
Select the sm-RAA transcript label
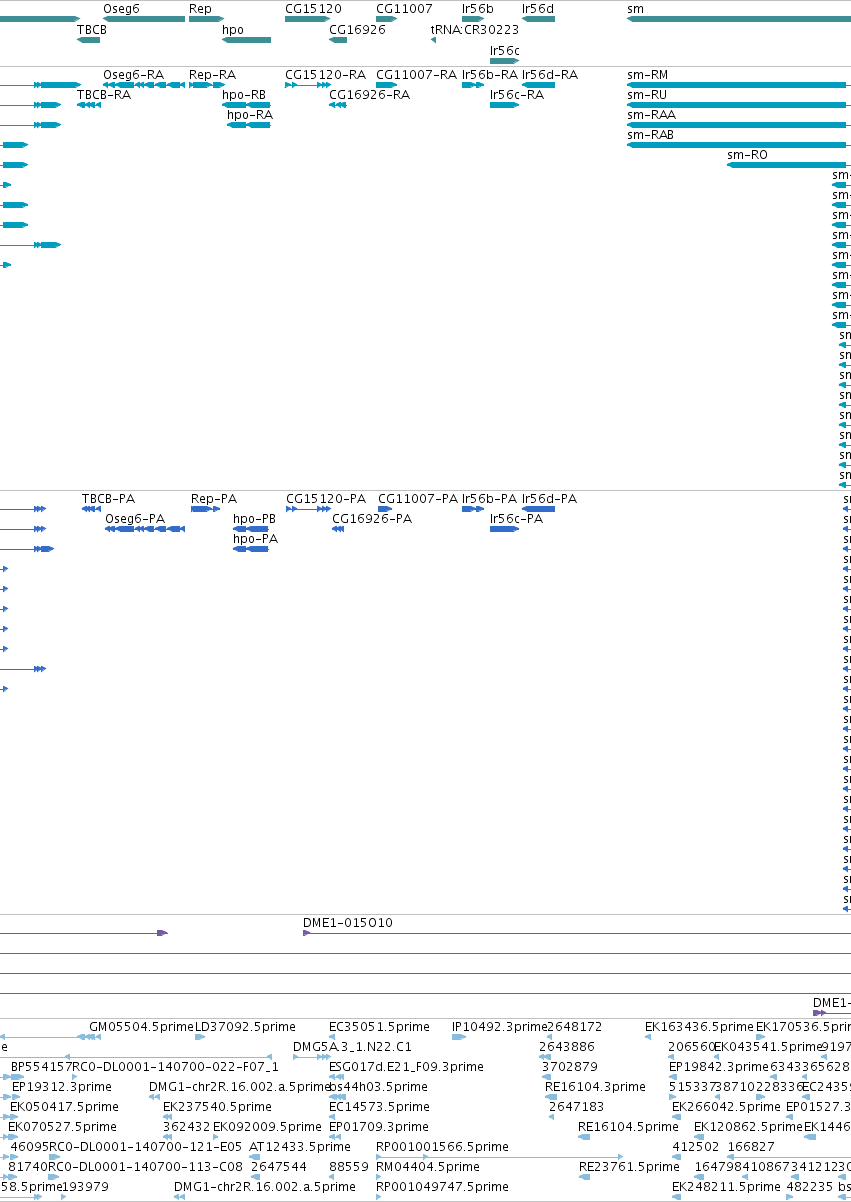pos(651,115)
